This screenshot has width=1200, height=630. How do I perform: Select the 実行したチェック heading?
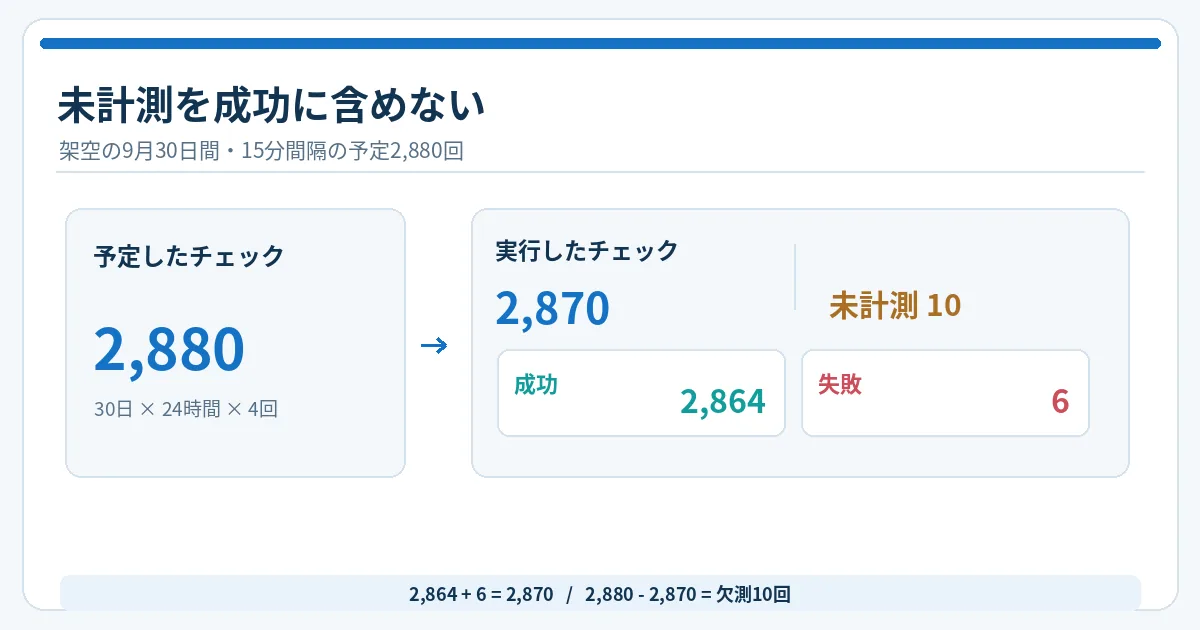[x=587, y=251]
